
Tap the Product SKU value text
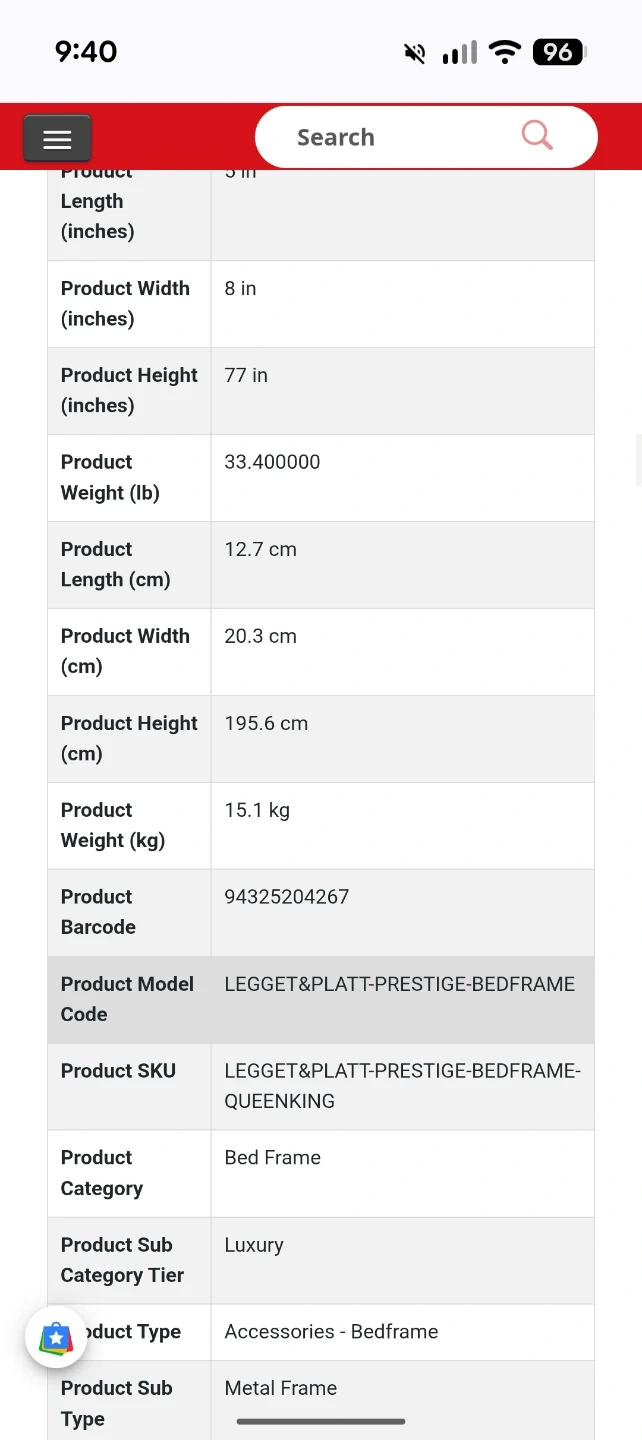pyautogui.click(x=402, y=1086)
